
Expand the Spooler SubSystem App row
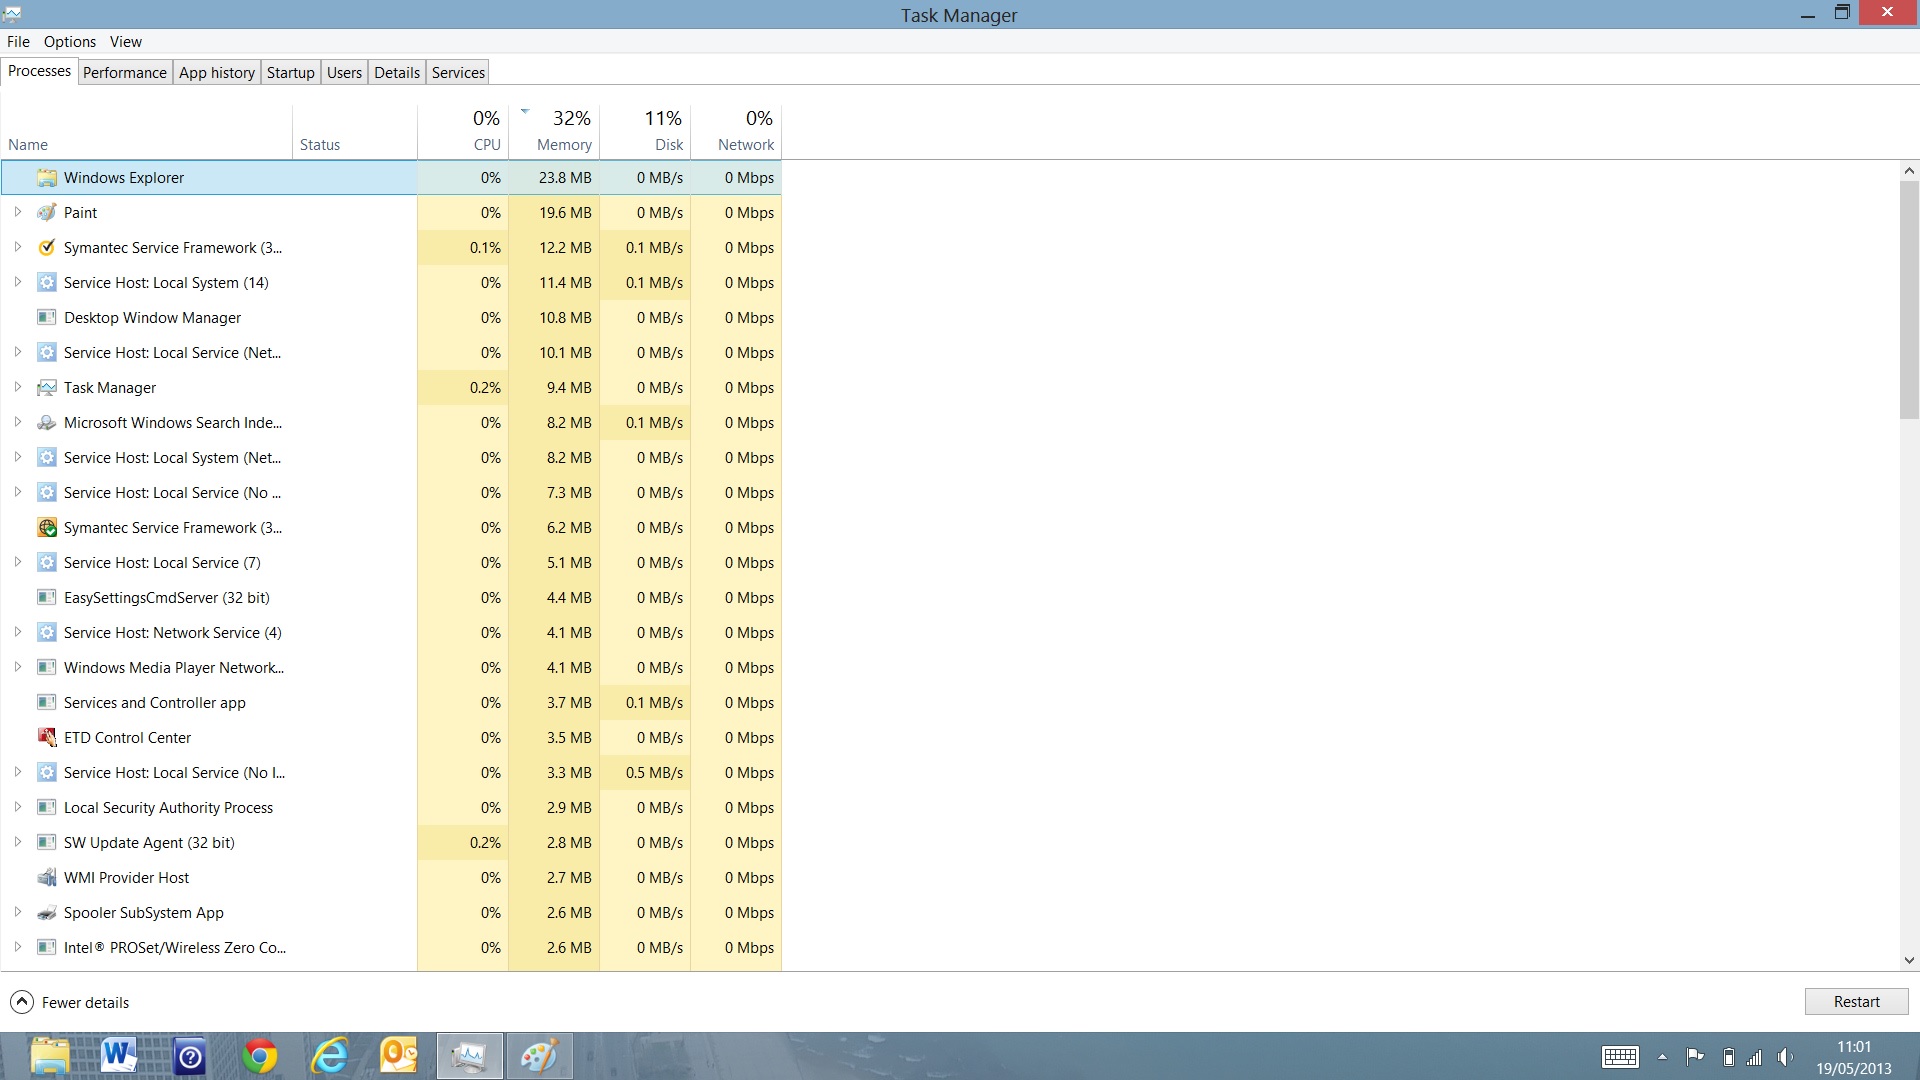tap(17, 912)
